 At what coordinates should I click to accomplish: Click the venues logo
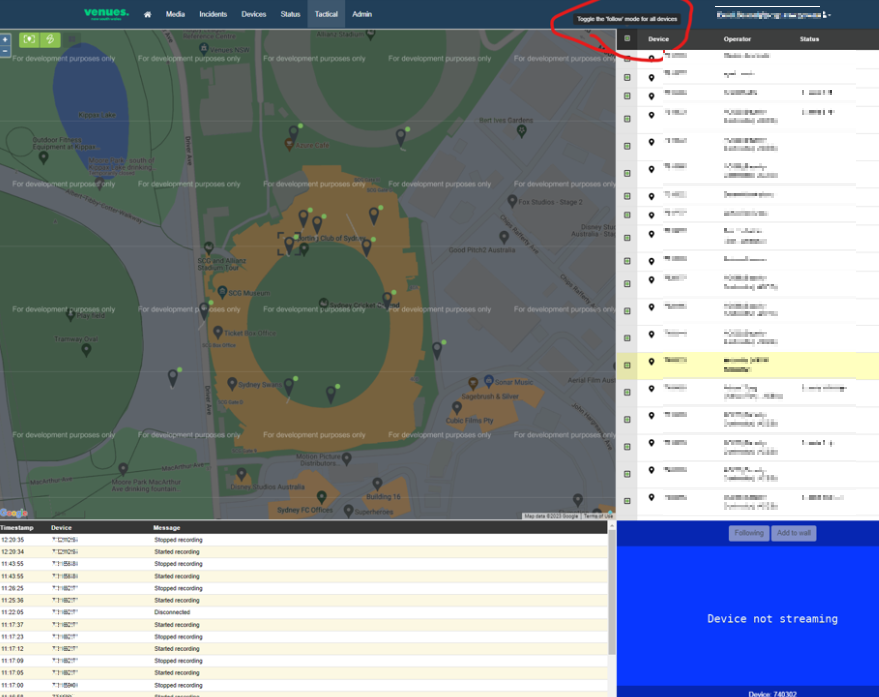[107, 13]
